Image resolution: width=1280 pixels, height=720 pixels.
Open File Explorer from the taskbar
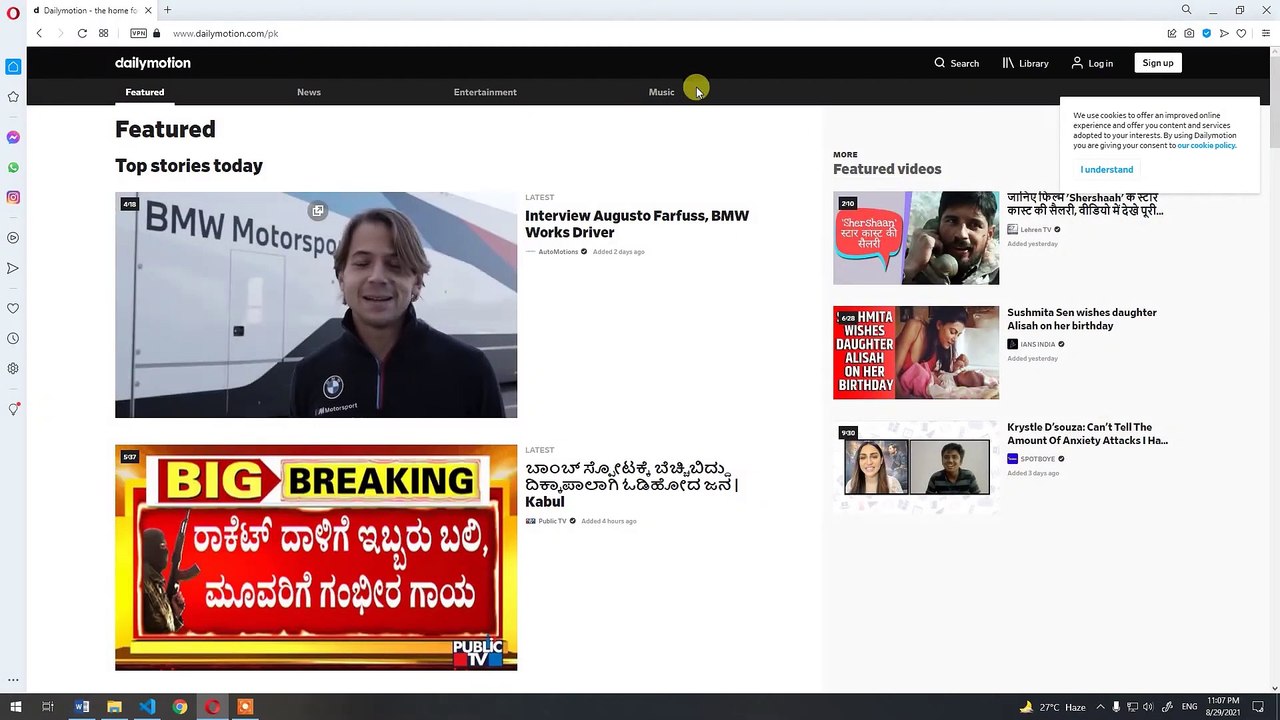coord(114,707)
